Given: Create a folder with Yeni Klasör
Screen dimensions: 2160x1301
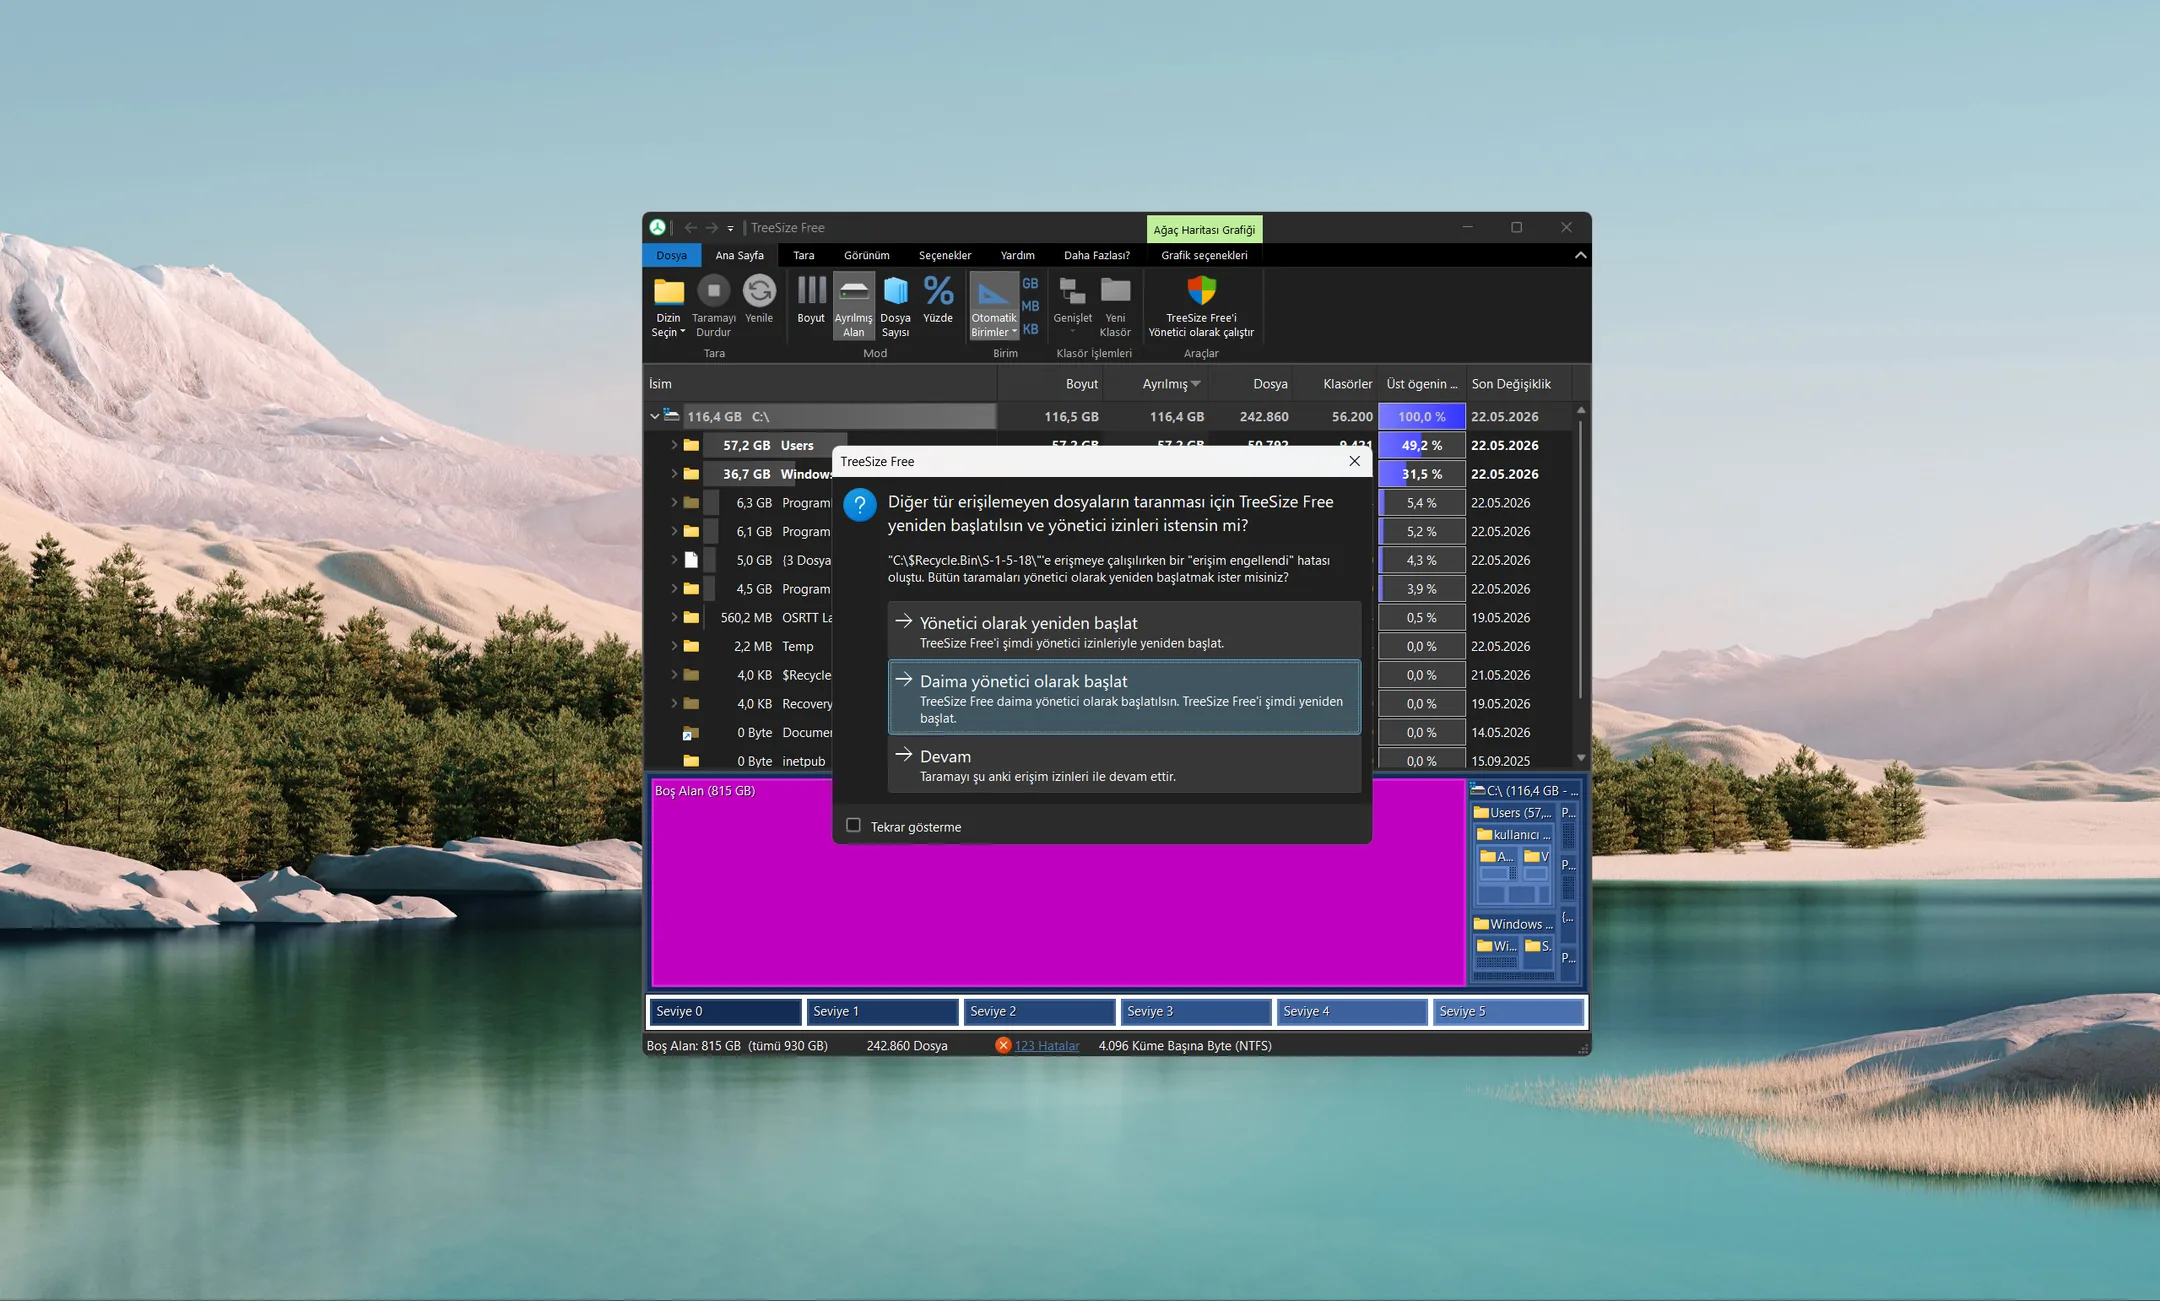Looking at the screenshot, I should point(1115,307).
